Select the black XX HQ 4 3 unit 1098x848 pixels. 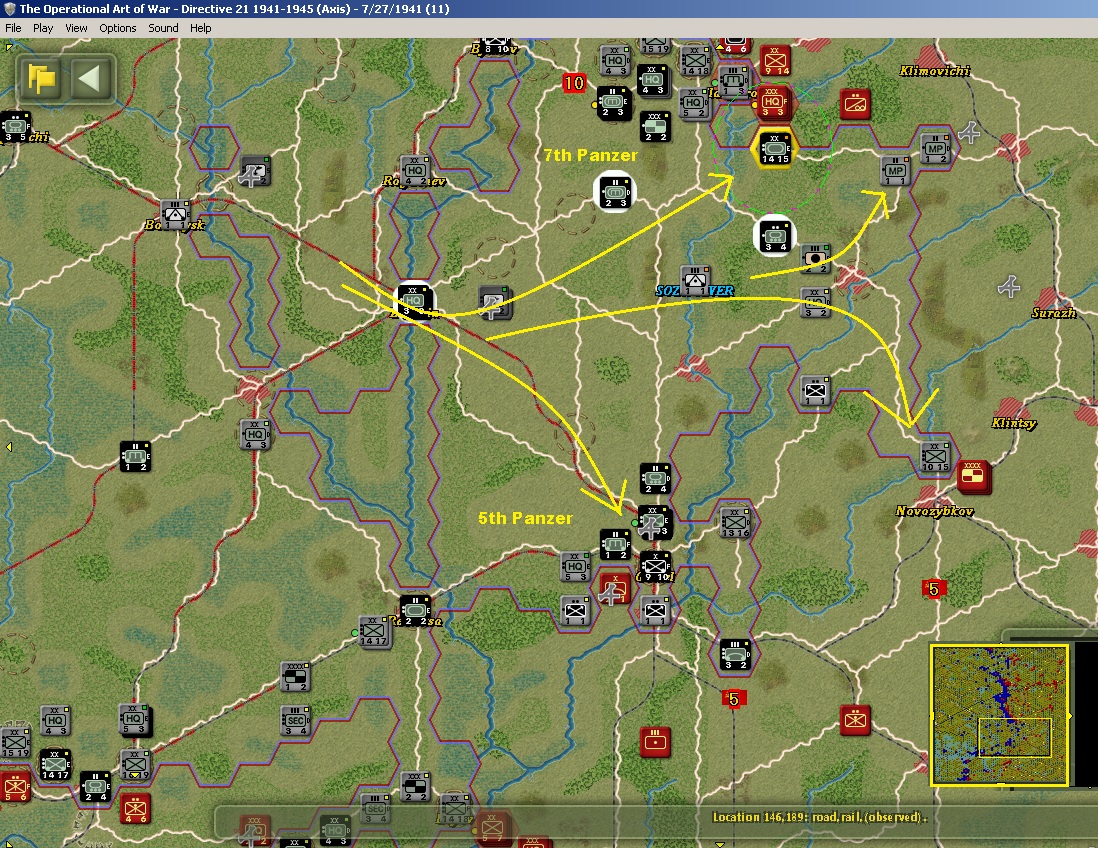[x=652, y=80]
